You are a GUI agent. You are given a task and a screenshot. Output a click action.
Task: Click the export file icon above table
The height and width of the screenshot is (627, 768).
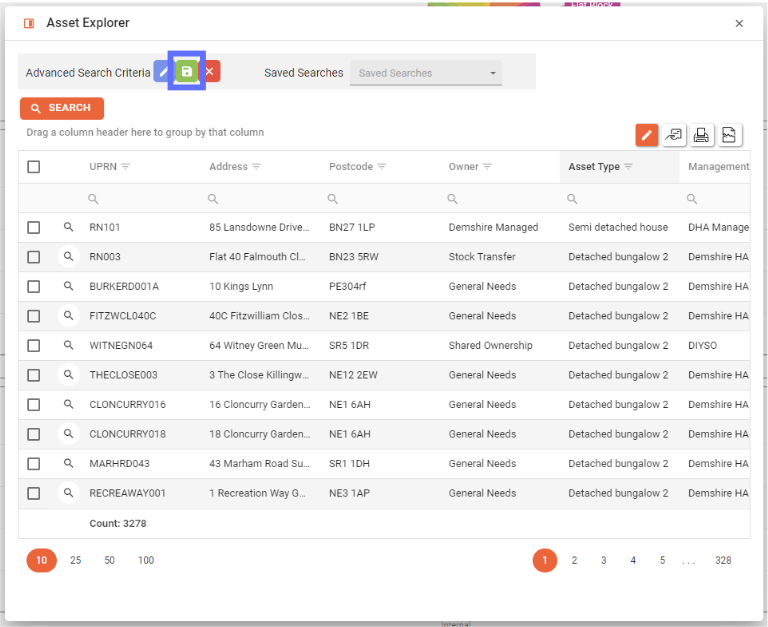coord(730,135)
